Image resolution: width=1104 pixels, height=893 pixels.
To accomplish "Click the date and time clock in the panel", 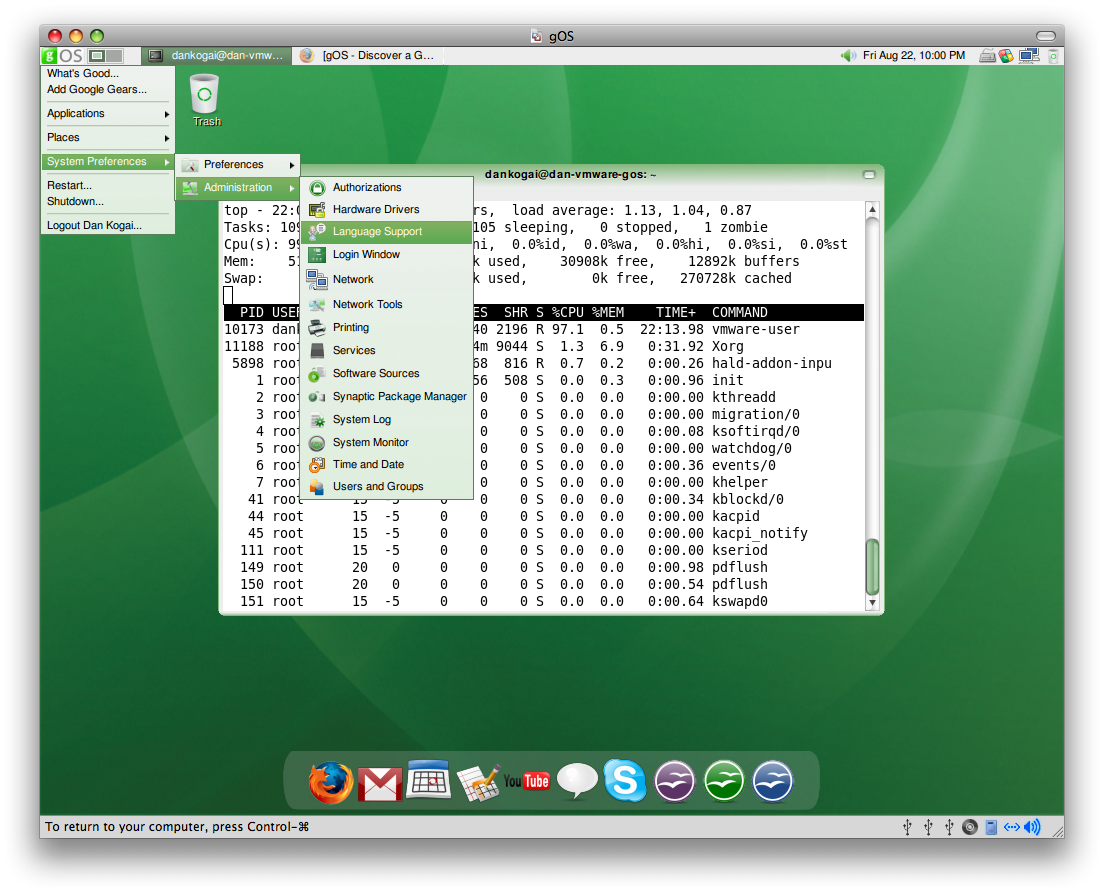I will [913, 56].
